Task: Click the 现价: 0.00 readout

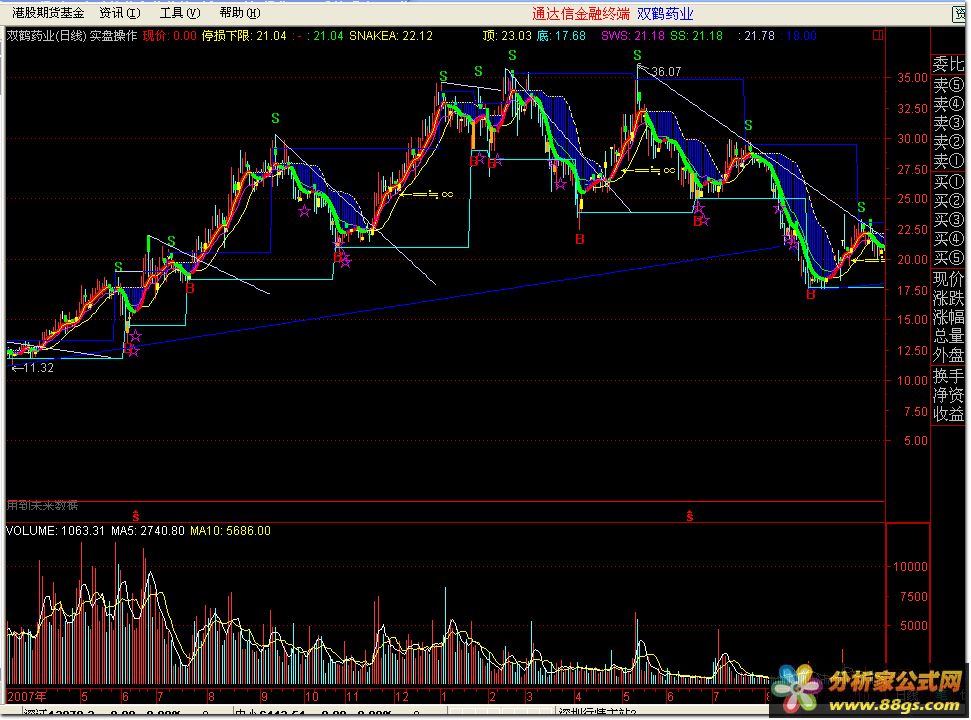Action: coord(169,36)
